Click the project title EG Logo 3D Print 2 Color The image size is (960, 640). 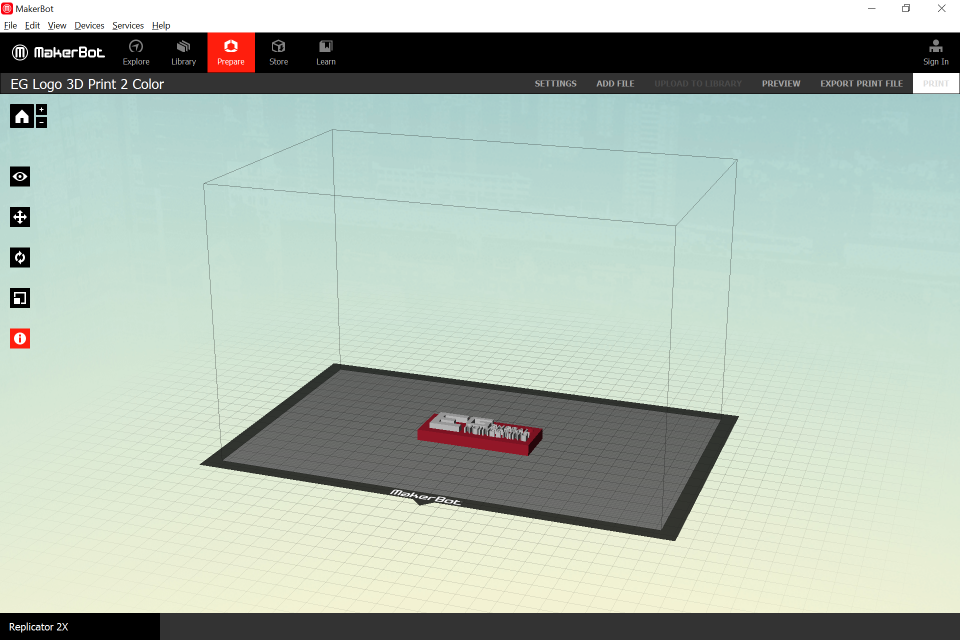(87, 84)
